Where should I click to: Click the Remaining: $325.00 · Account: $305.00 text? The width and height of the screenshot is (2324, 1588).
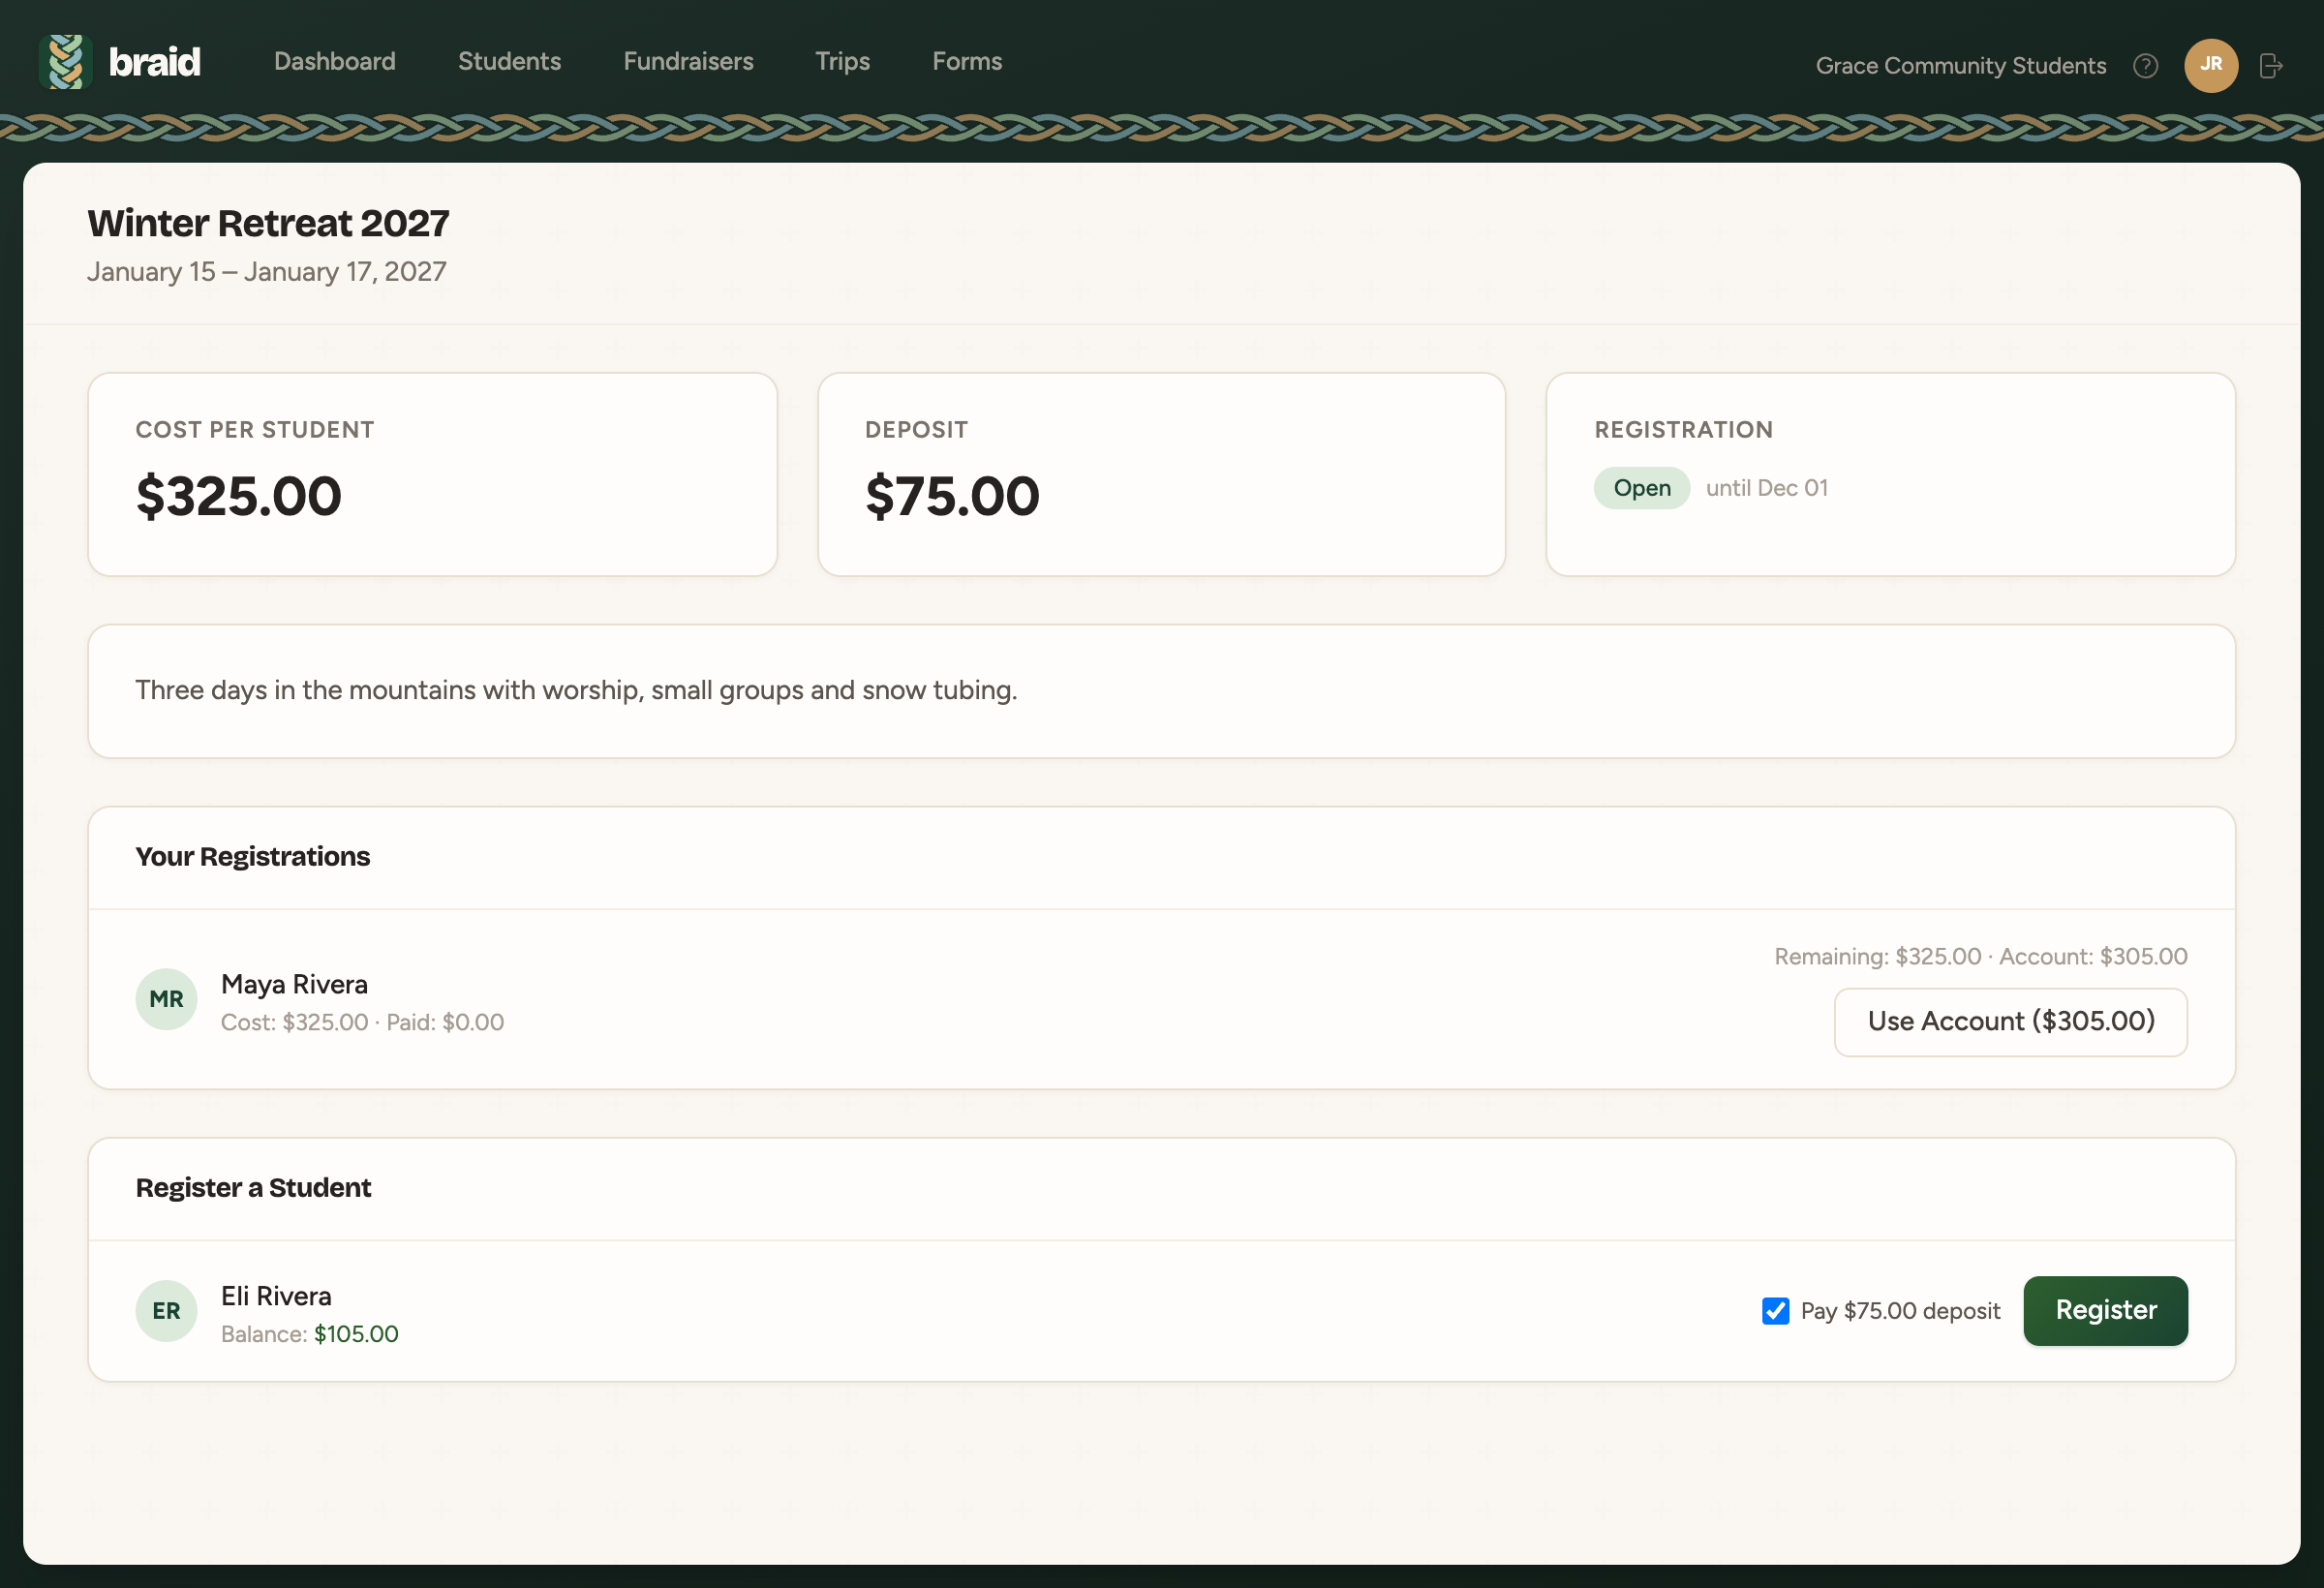(1980, 956)
